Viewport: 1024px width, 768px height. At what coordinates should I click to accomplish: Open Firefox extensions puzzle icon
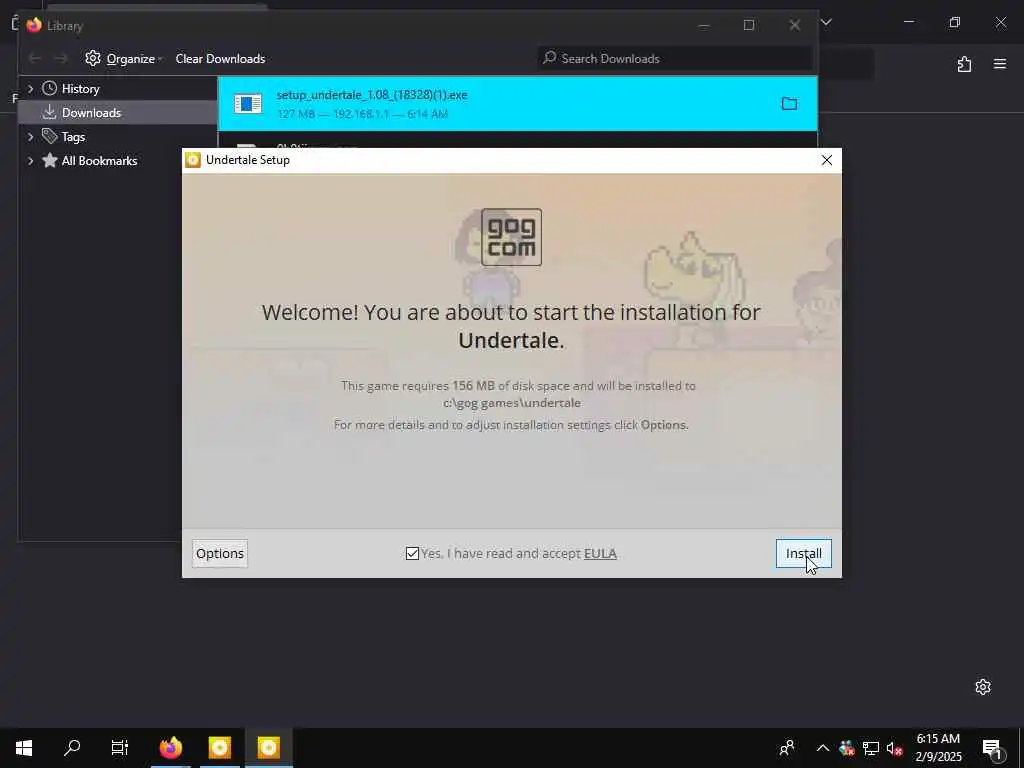pyautogui.click(x=964, y=64)
